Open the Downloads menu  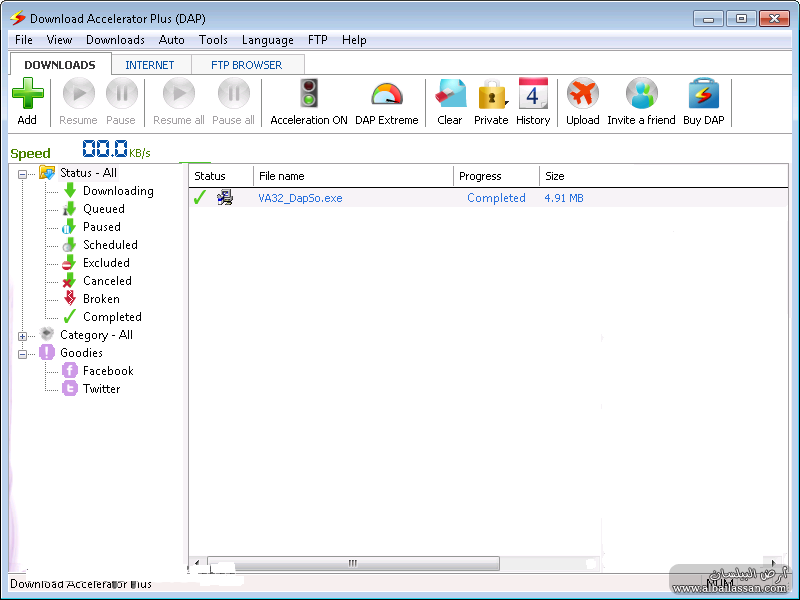pyautogui.click(x=115, y=40)
